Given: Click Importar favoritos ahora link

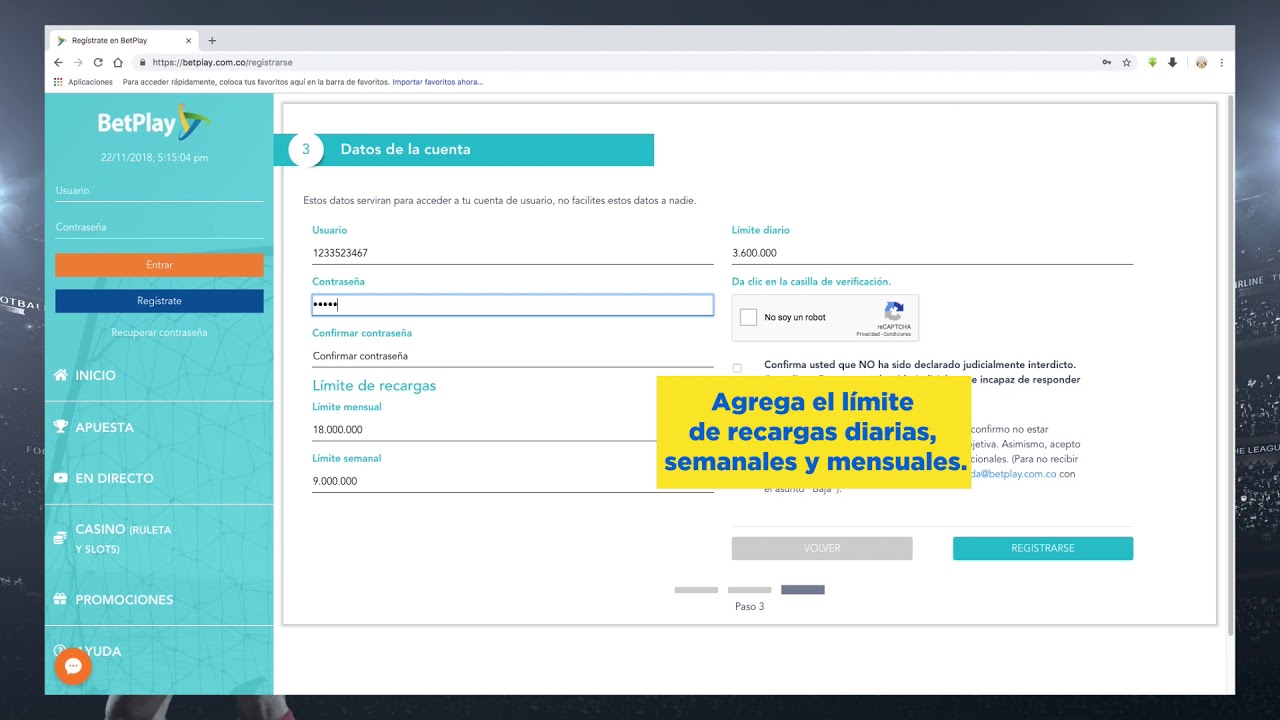Looking at the screenshot, I should (x=438, y=82).
